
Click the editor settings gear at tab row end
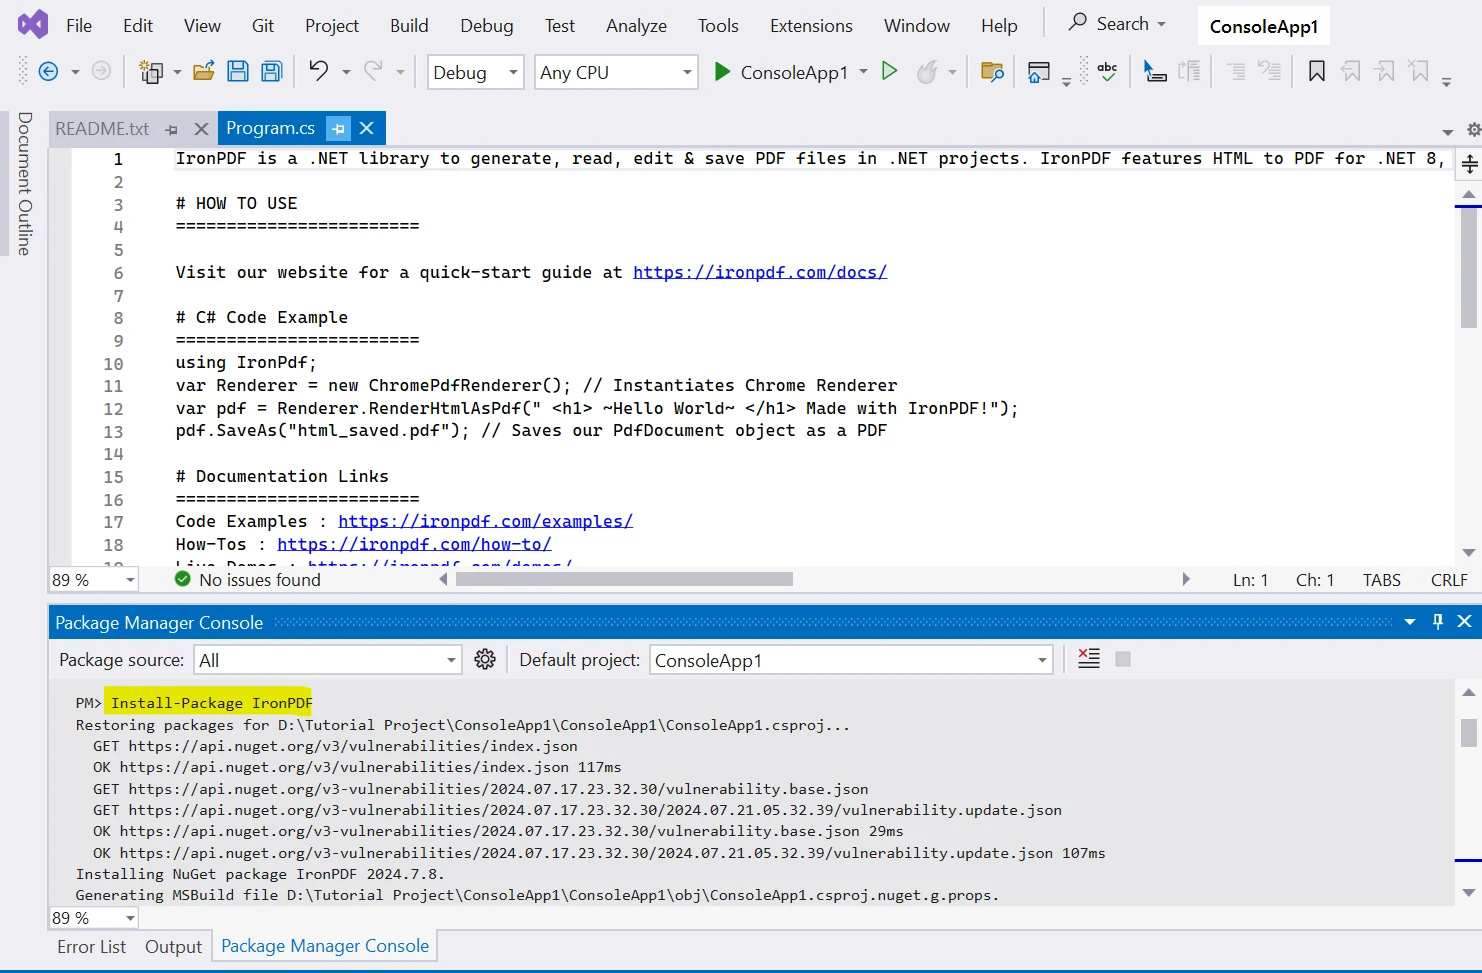pos(1473,130)
